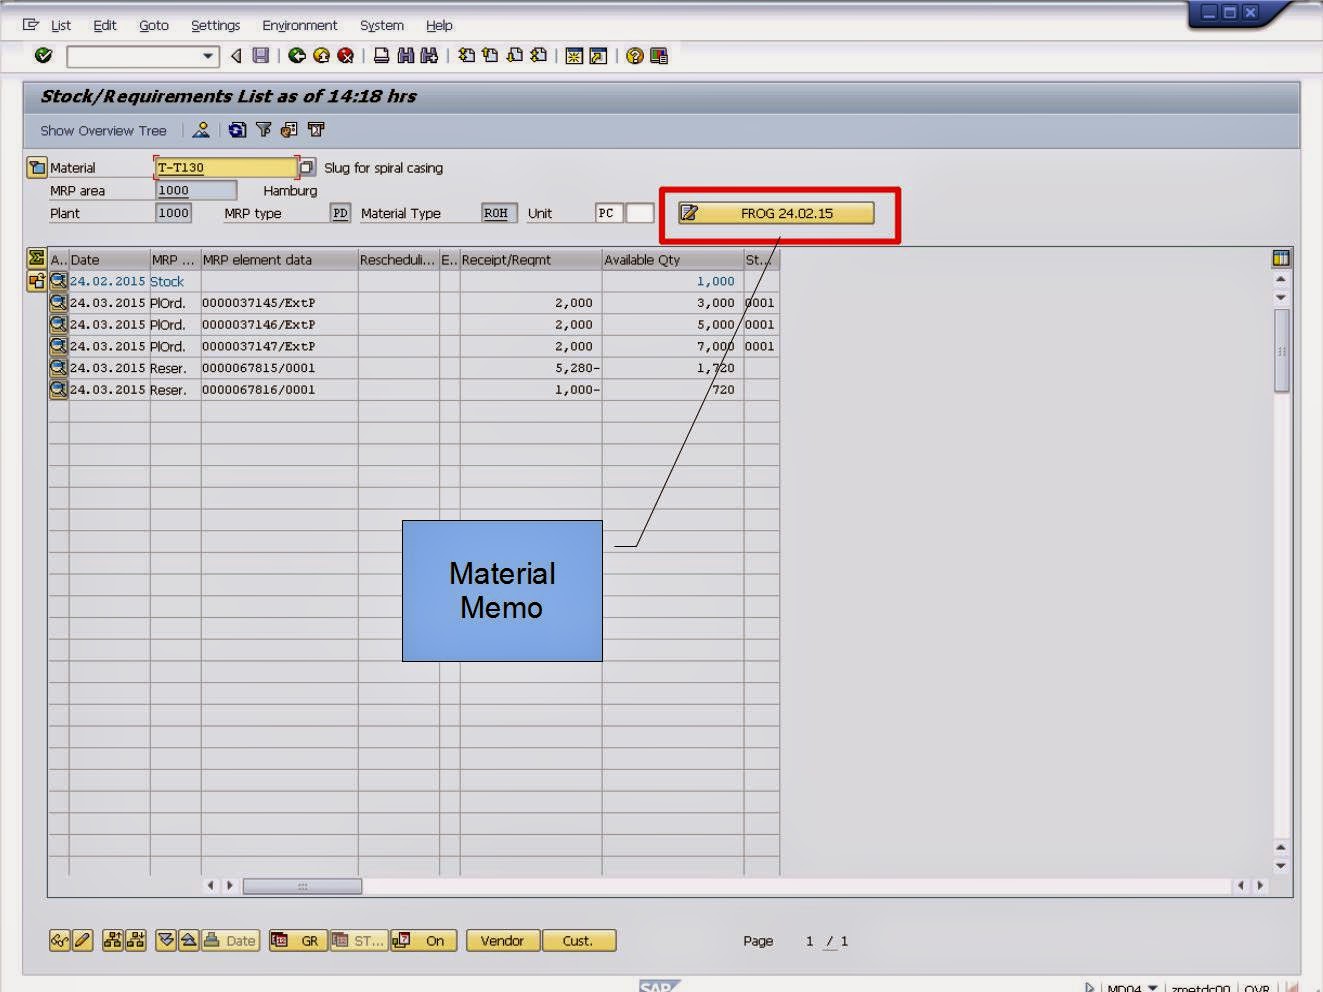Click the Create New Session icon
Image resolution: width=1323 pixels, height=992 pixels.
(x=574, y=56)
